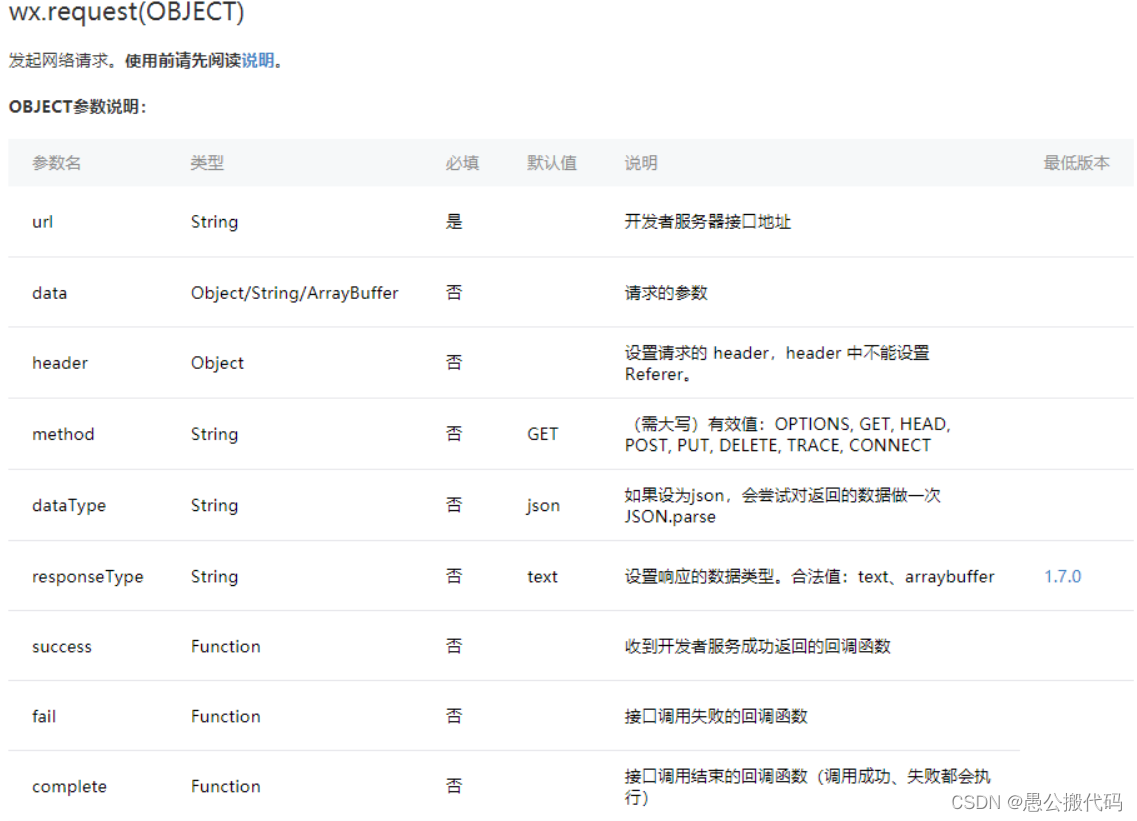Click the String type in dataType row
The image size is (1137, 821).
[x=215, y=506]
